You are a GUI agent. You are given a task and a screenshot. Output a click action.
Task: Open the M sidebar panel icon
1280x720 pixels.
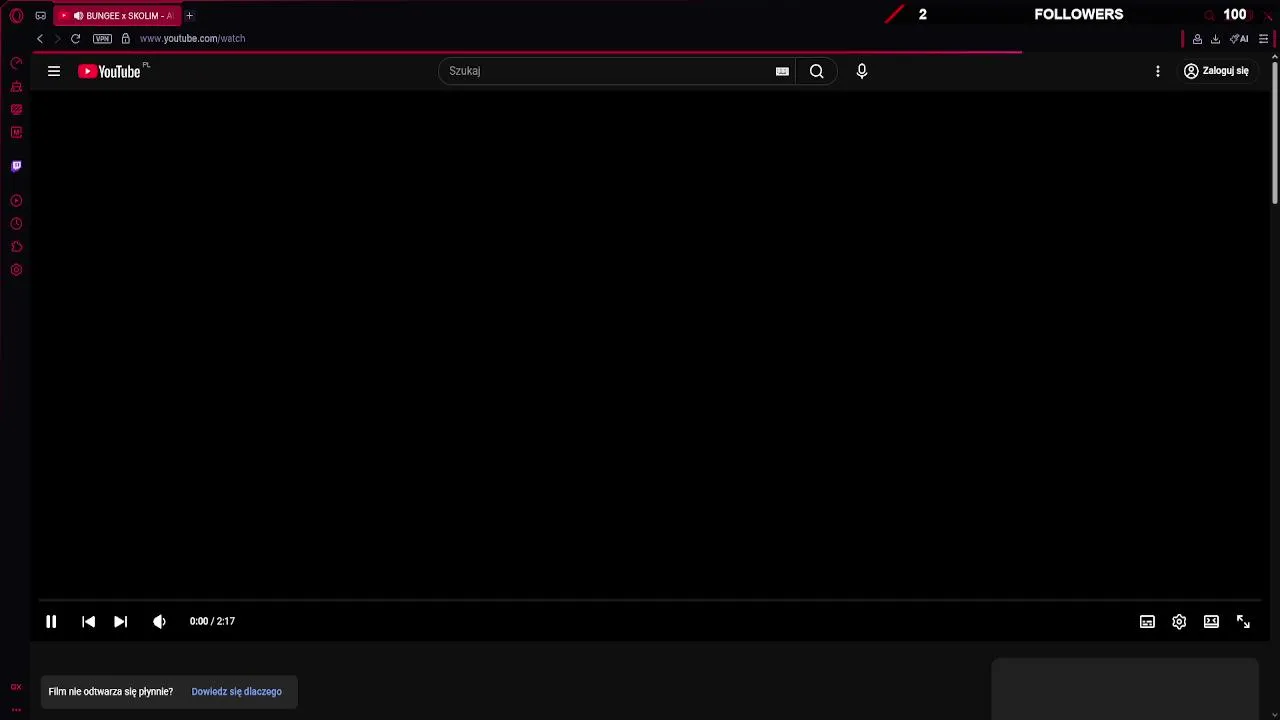[x=16, y=132]
